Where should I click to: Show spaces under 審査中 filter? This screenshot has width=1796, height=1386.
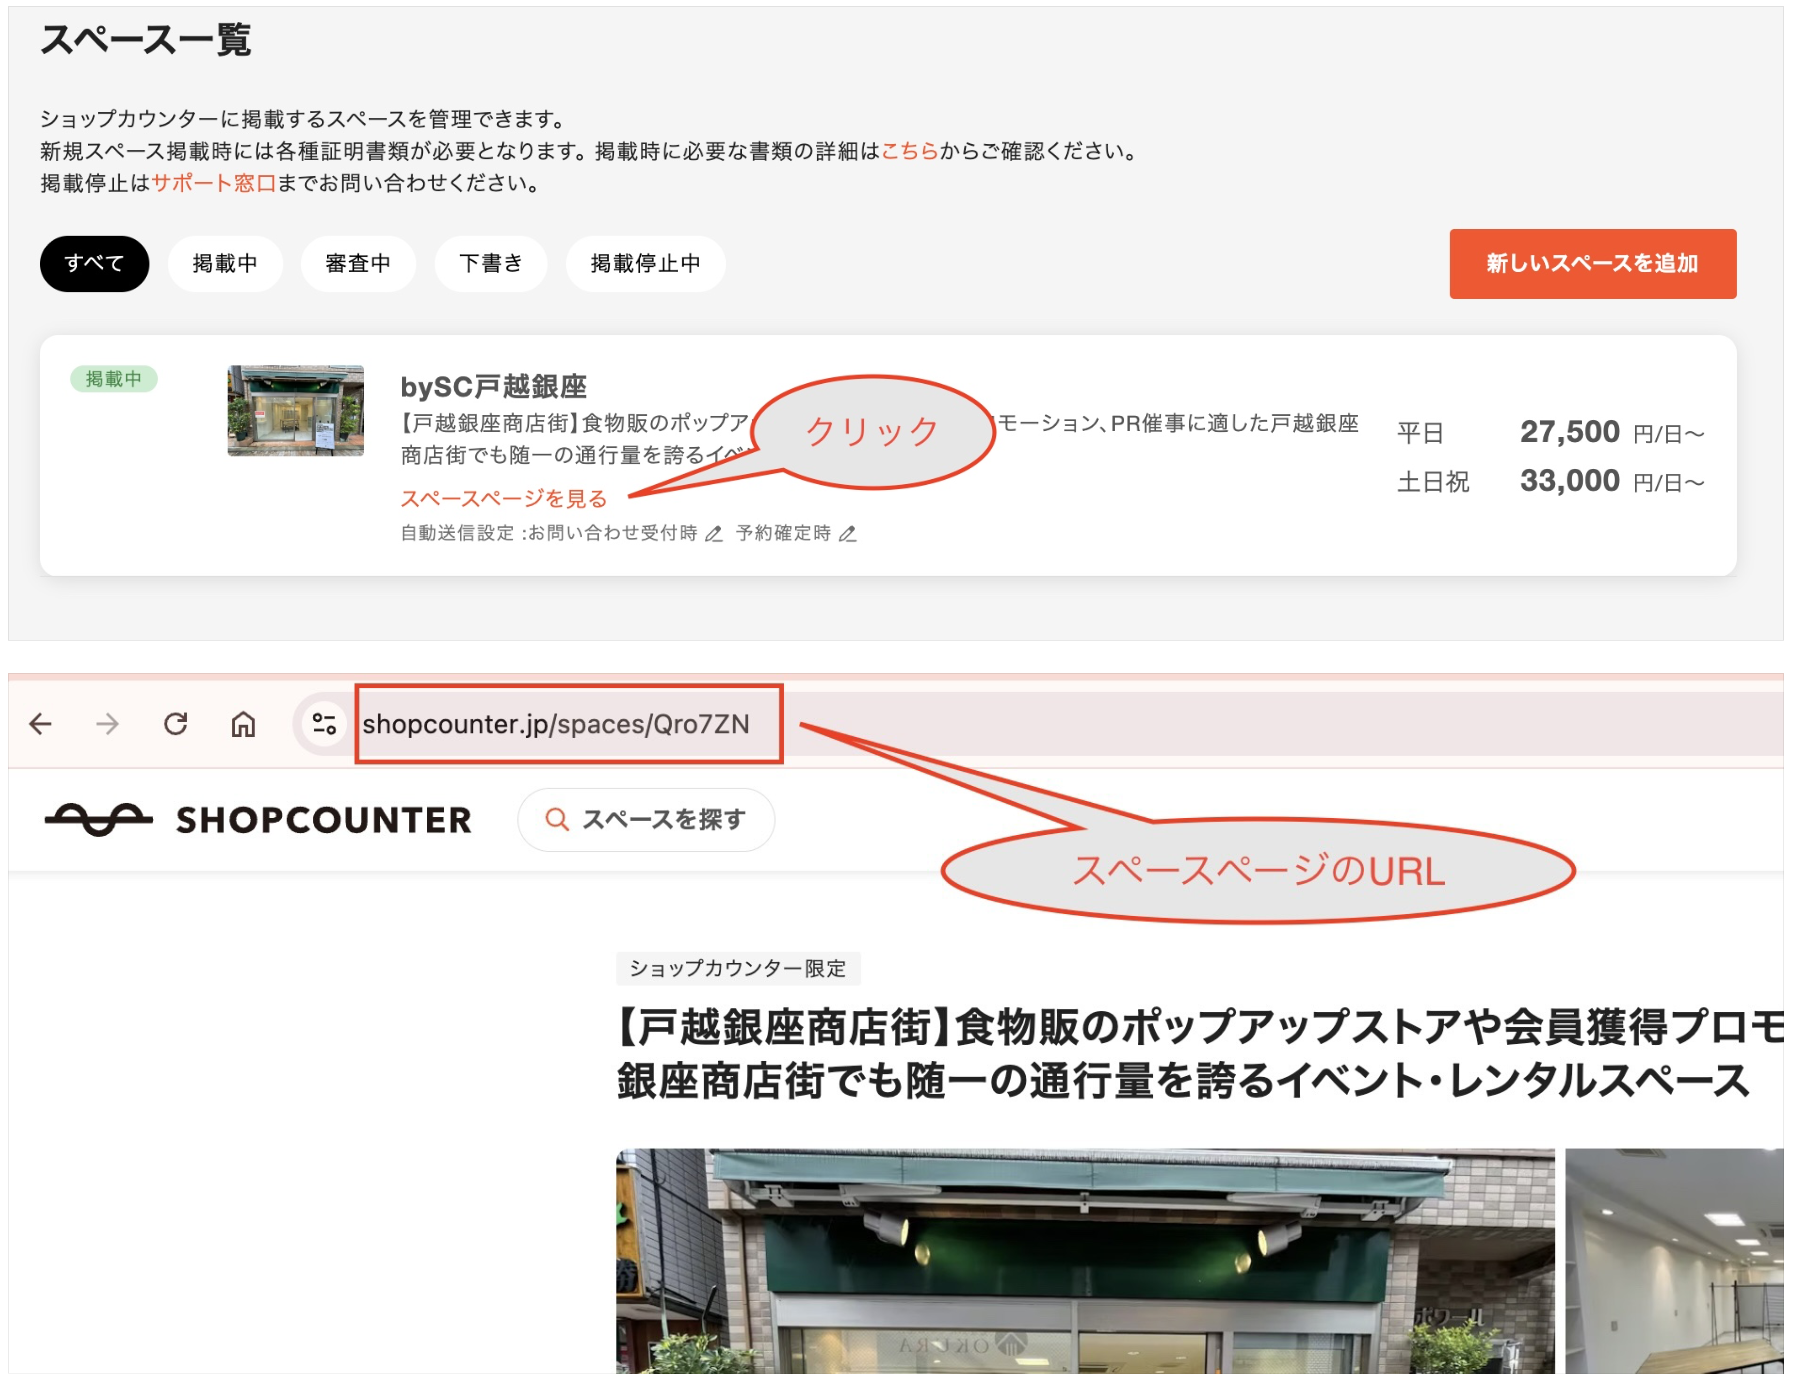point(358,264)
